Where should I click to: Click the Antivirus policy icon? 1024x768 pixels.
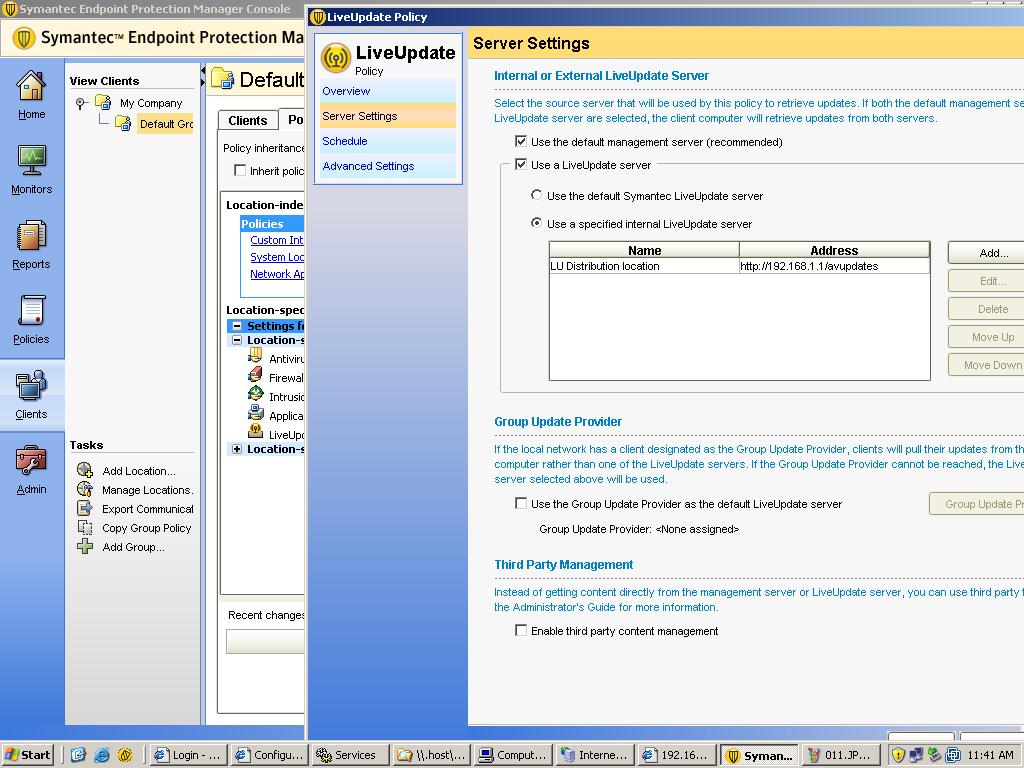click(255, 356)
